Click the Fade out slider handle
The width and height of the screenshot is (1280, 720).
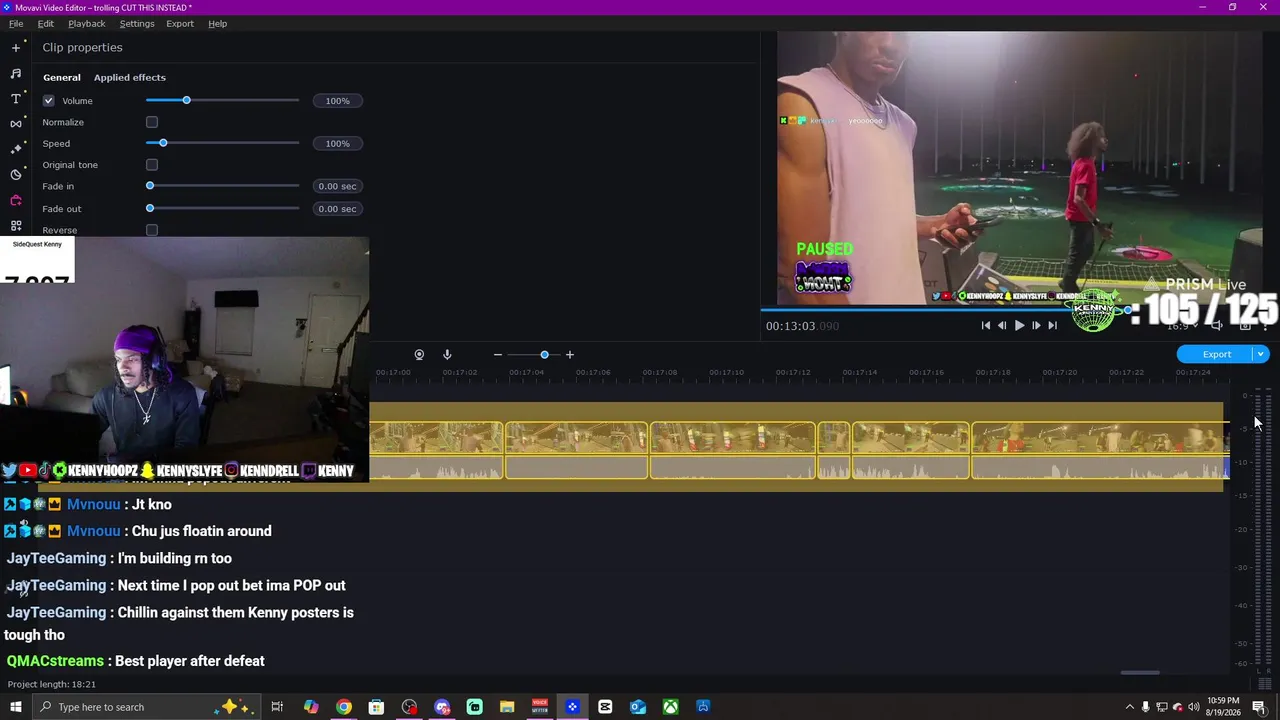(x=150, y=208)
